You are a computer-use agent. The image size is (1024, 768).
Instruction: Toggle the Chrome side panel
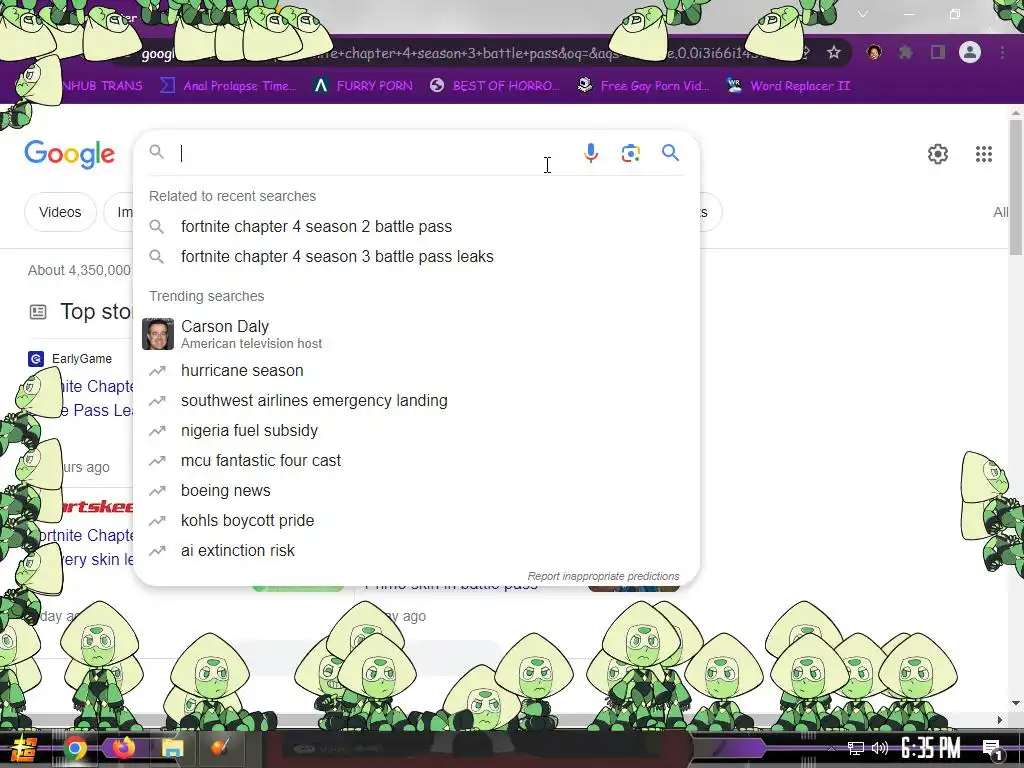938,52
